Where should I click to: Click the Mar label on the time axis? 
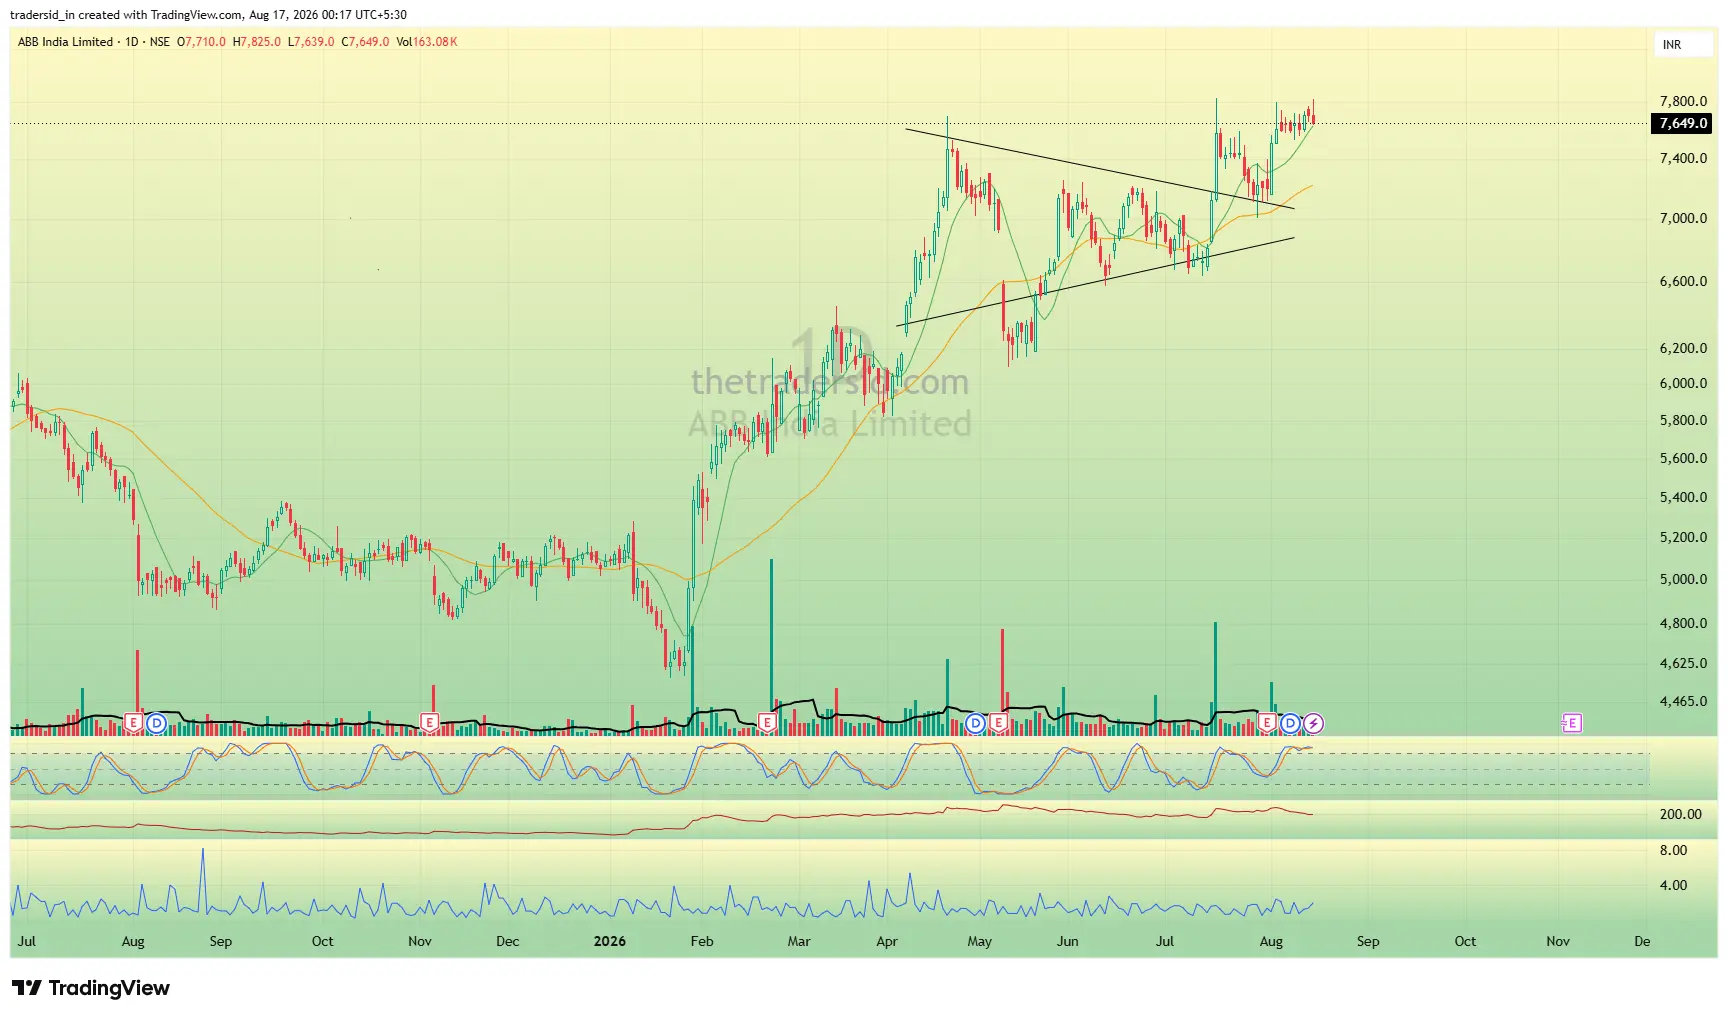(x=799, y=941)
